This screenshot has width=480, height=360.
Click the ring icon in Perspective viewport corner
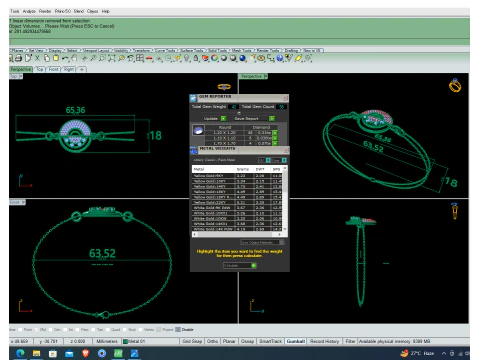click(455, 85)
